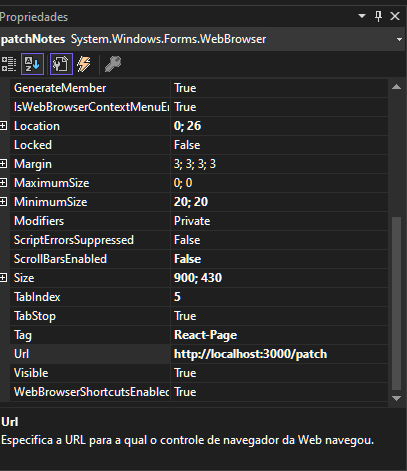
Task: Click the Property Pages wrench icon
Action: click(113, 64)
